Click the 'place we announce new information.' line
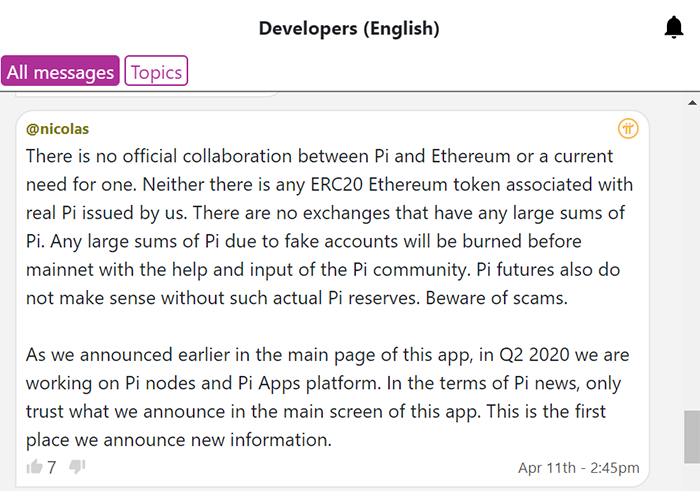This screenshot has width=700, height=491. pyautogui.click(x=179, y=440)
